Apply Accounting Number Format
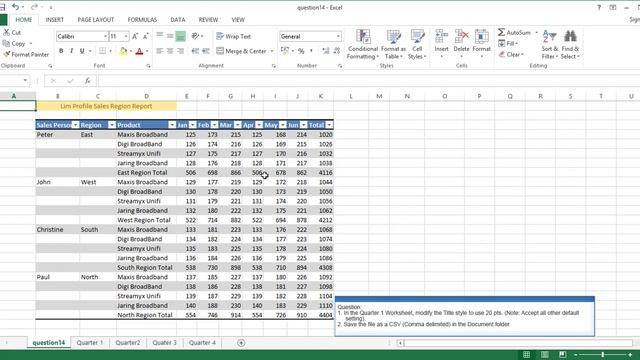 click(x=284, y=51)
